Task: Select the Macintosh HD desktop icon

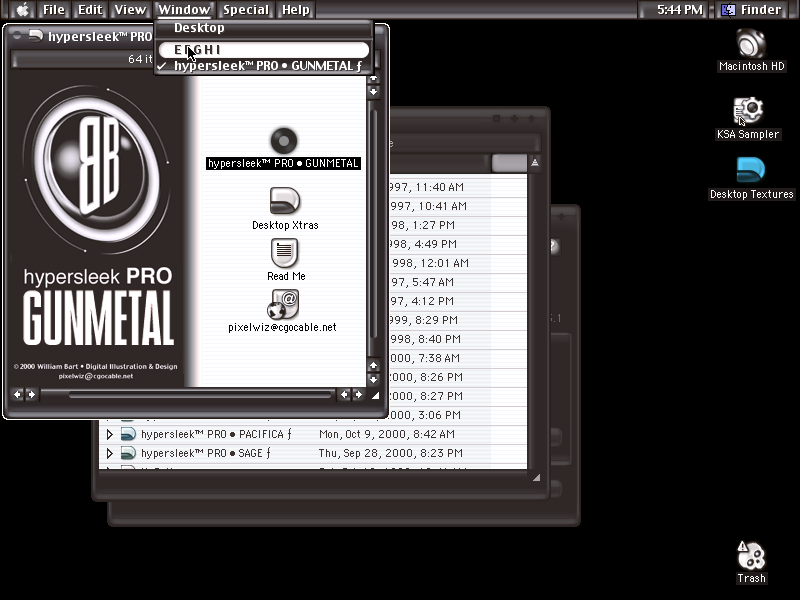Action: [x=751, y=43]
